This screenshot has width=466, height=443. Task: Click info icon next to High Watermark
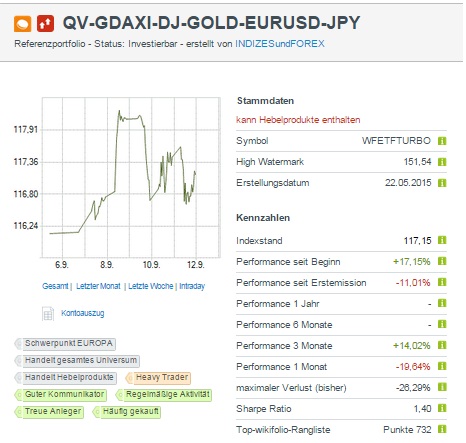pyautogui.click(x=442, y=162)
